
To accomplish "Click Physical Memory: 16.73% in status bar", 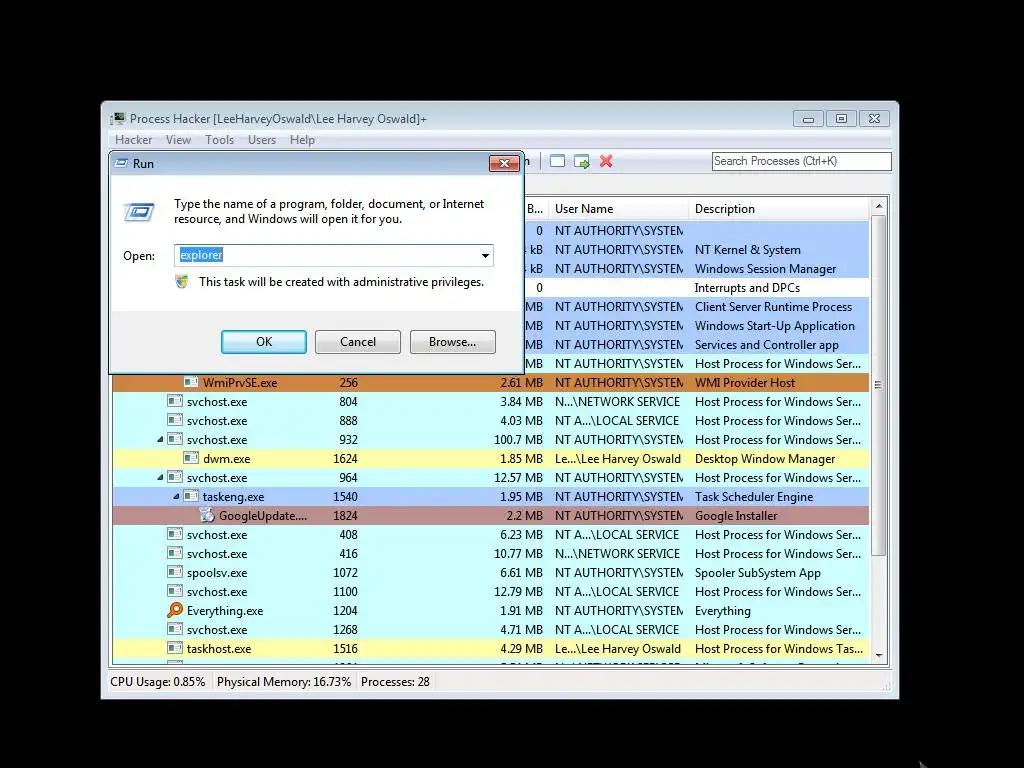I will tap(283, 682).
